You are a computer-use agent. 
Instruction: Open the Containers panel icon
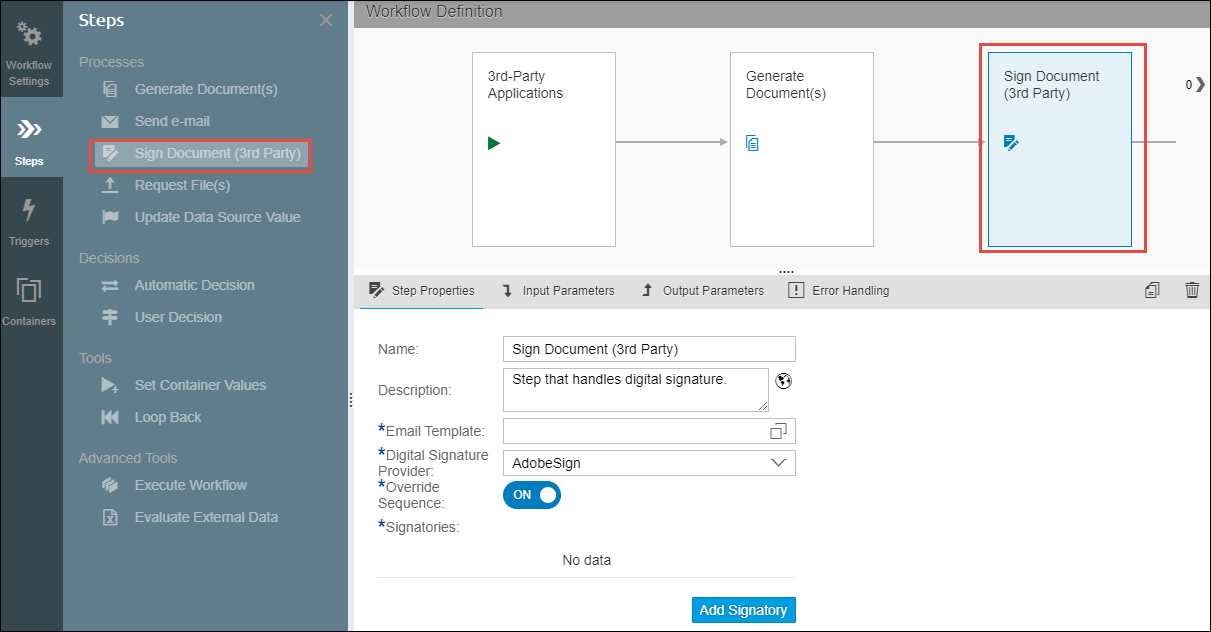(30, 299)
